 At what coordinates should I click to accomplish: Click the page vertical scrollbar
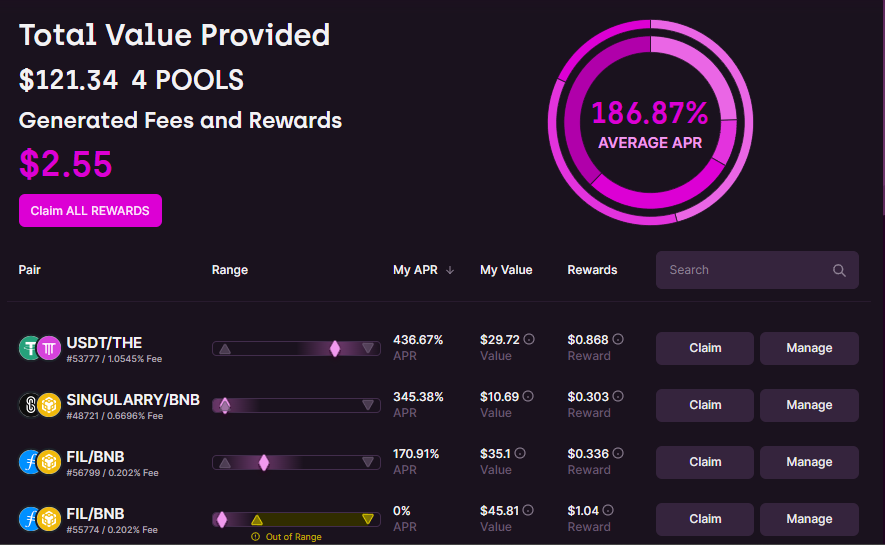(882, 107)
